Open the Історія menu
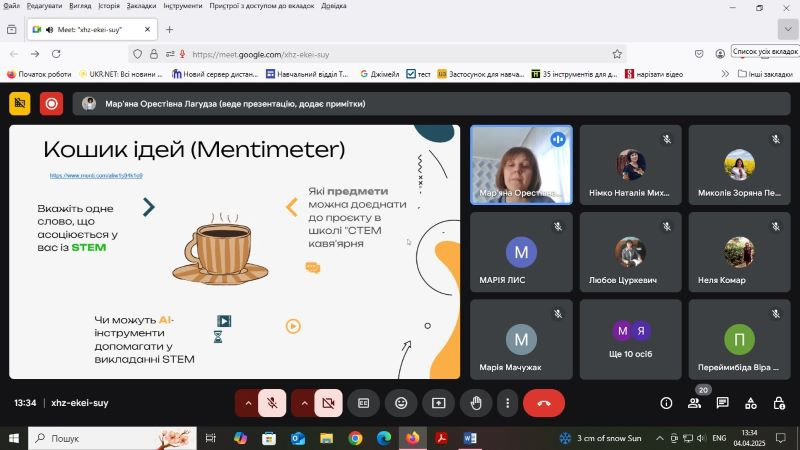Viewport: 800px width, 450px height. (x=109, y=6)
